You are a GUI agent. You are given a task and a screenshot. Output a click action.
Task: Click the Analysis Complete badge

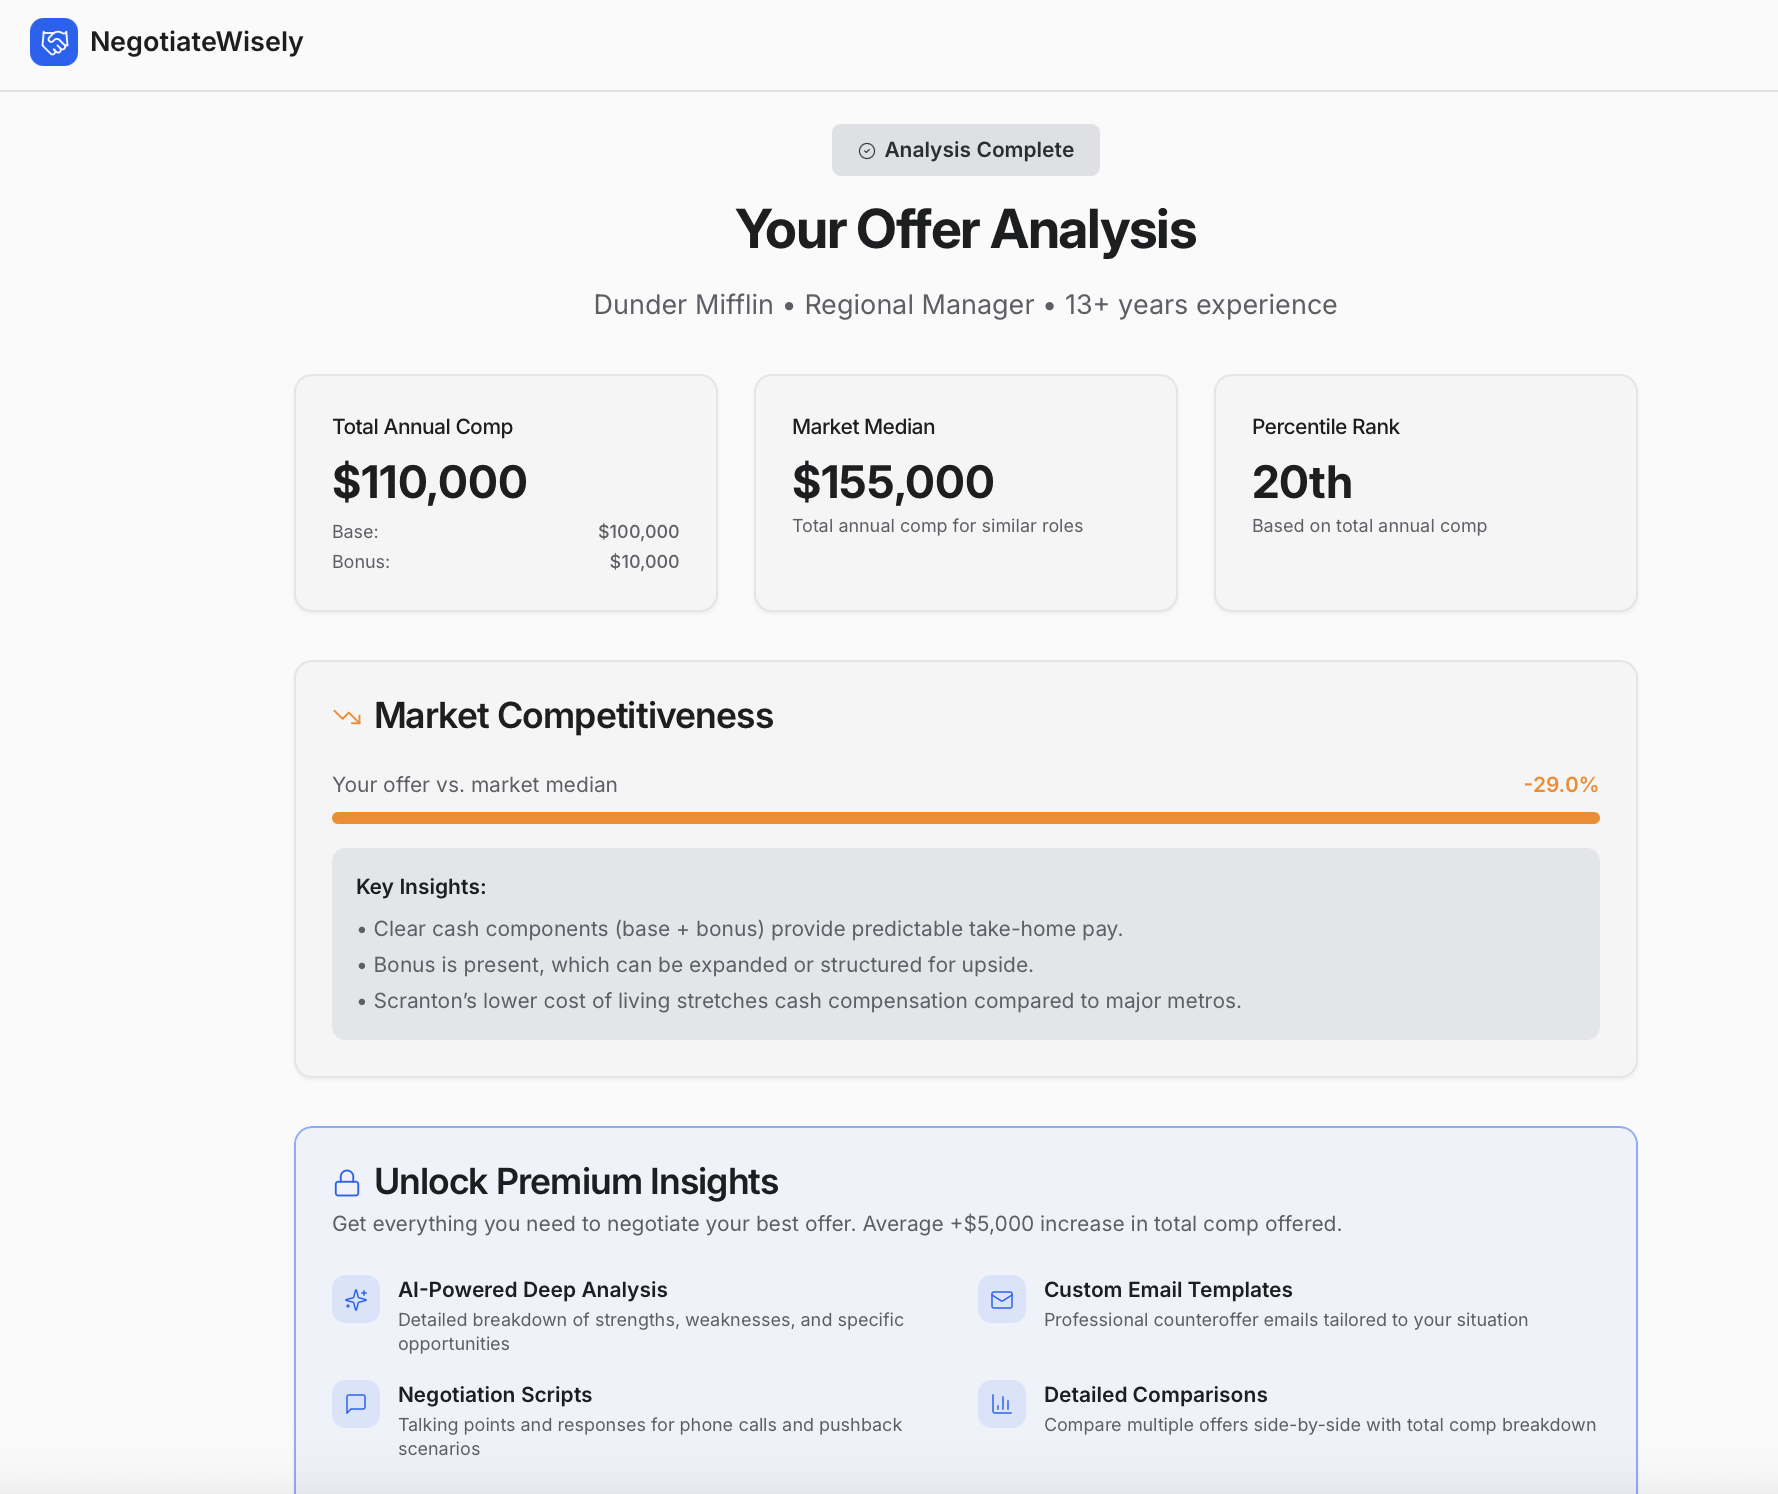[965, 150]
